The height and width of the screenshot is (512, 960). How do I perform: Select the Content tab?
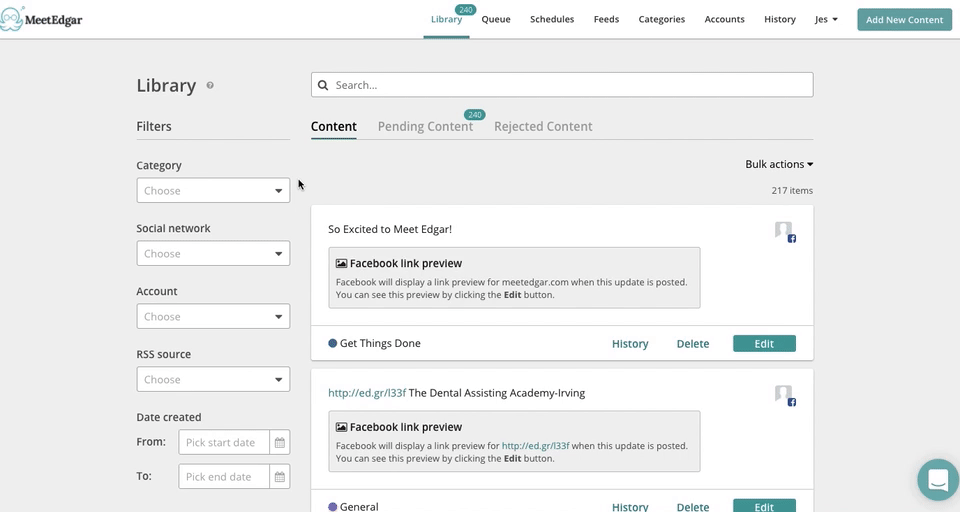click(334, 127)
